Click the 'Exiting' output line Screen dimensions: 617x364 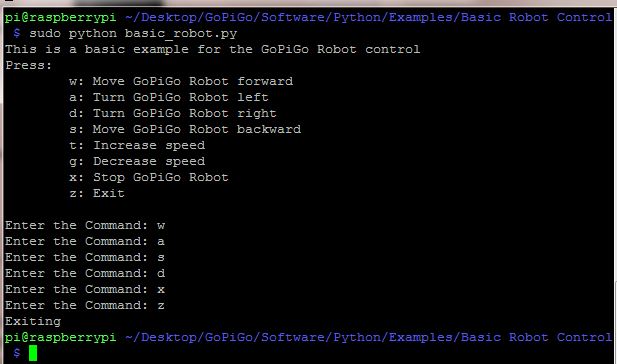coord(33,322)
